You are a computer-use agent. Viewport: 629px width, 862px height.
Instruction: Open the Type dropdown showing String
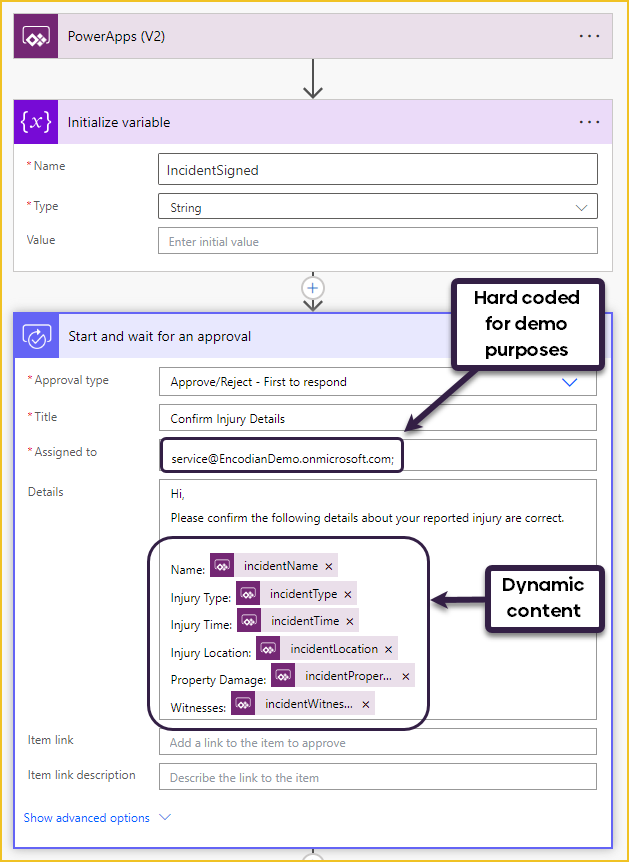(x=378, y=208)
